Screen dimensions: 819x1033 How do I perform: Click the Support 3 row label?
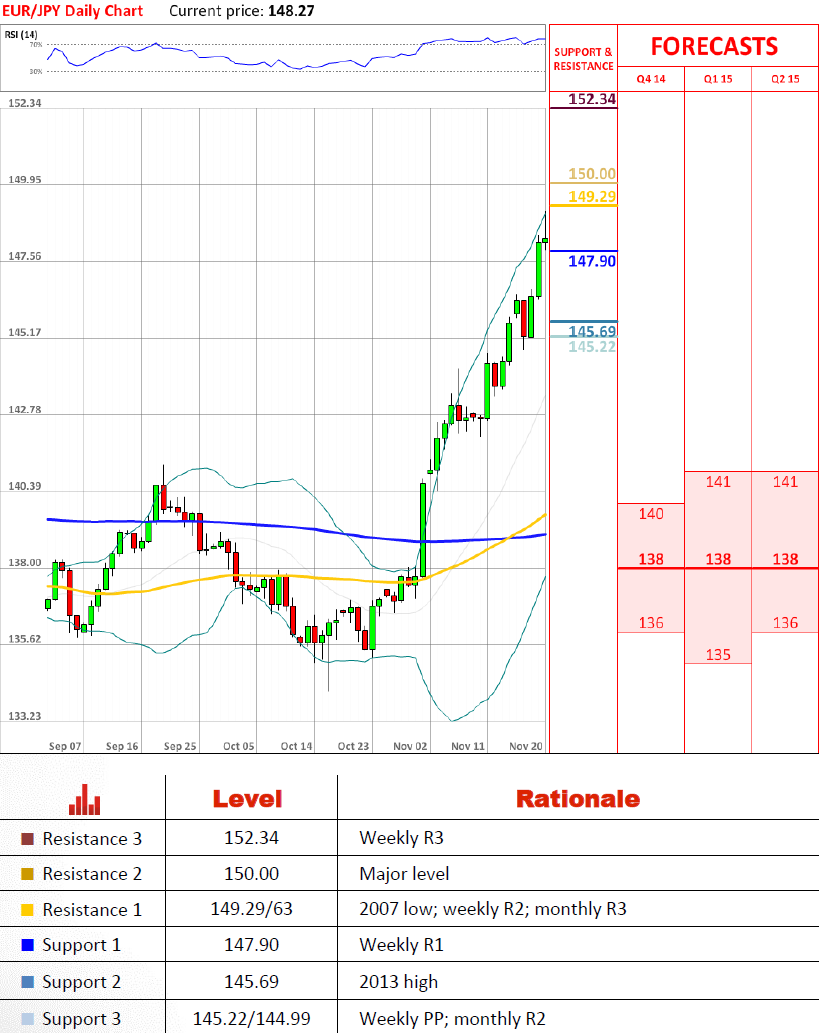(82, 1019)
